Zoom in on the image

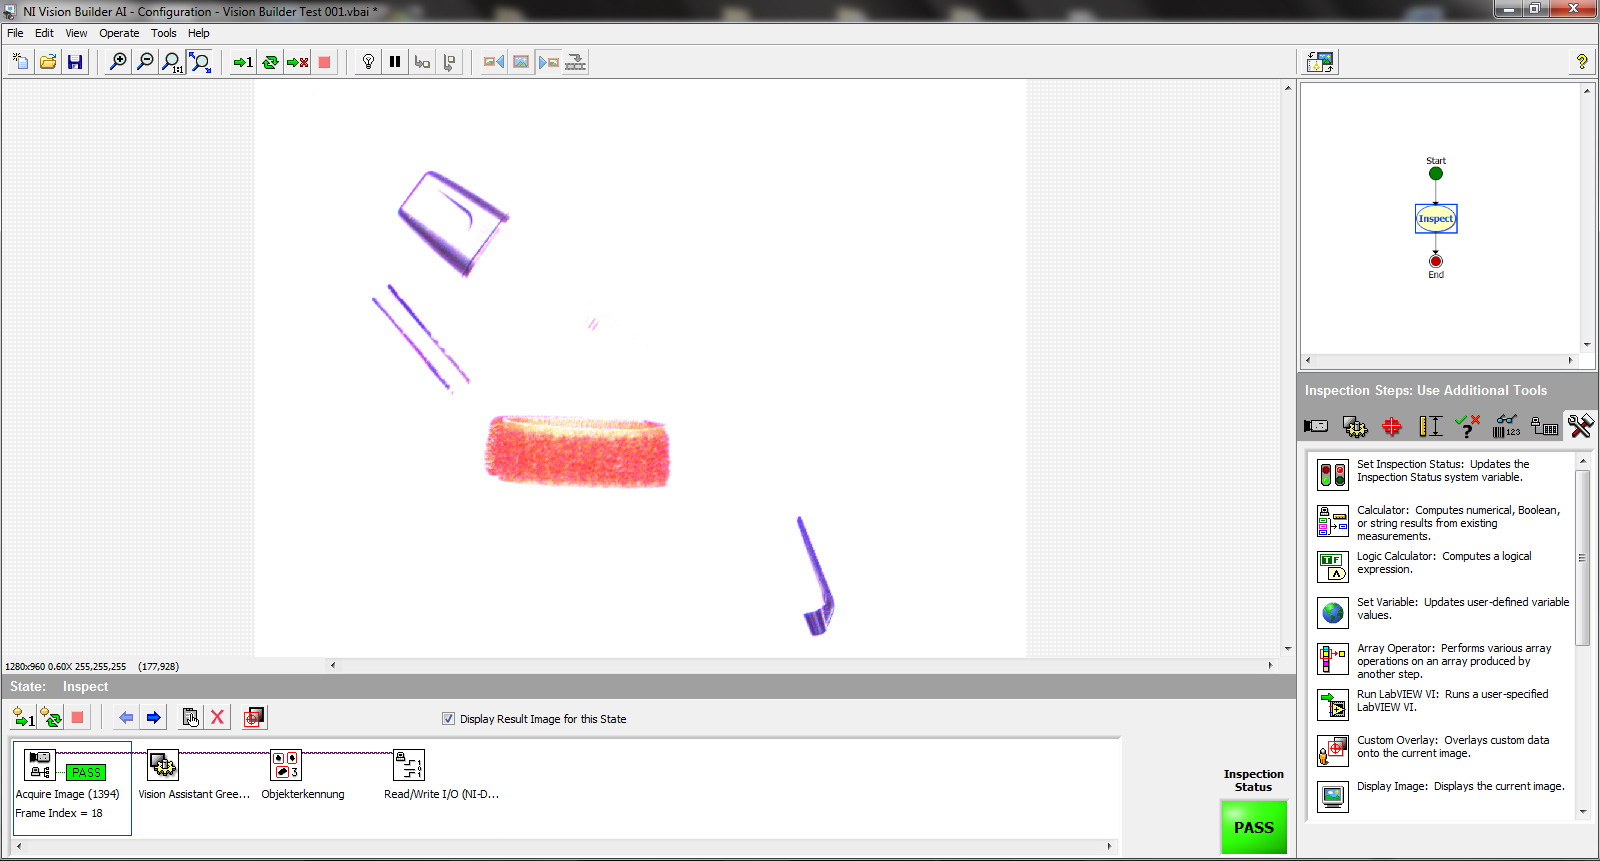(x=118, y=62)
